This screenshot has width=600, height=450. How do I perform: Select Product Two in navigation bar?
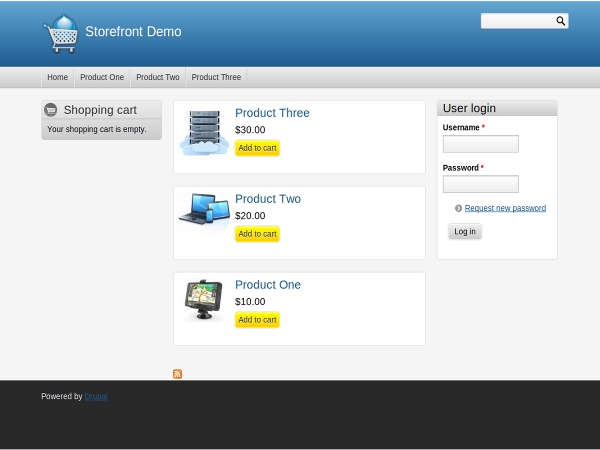[x=157, y=77]
